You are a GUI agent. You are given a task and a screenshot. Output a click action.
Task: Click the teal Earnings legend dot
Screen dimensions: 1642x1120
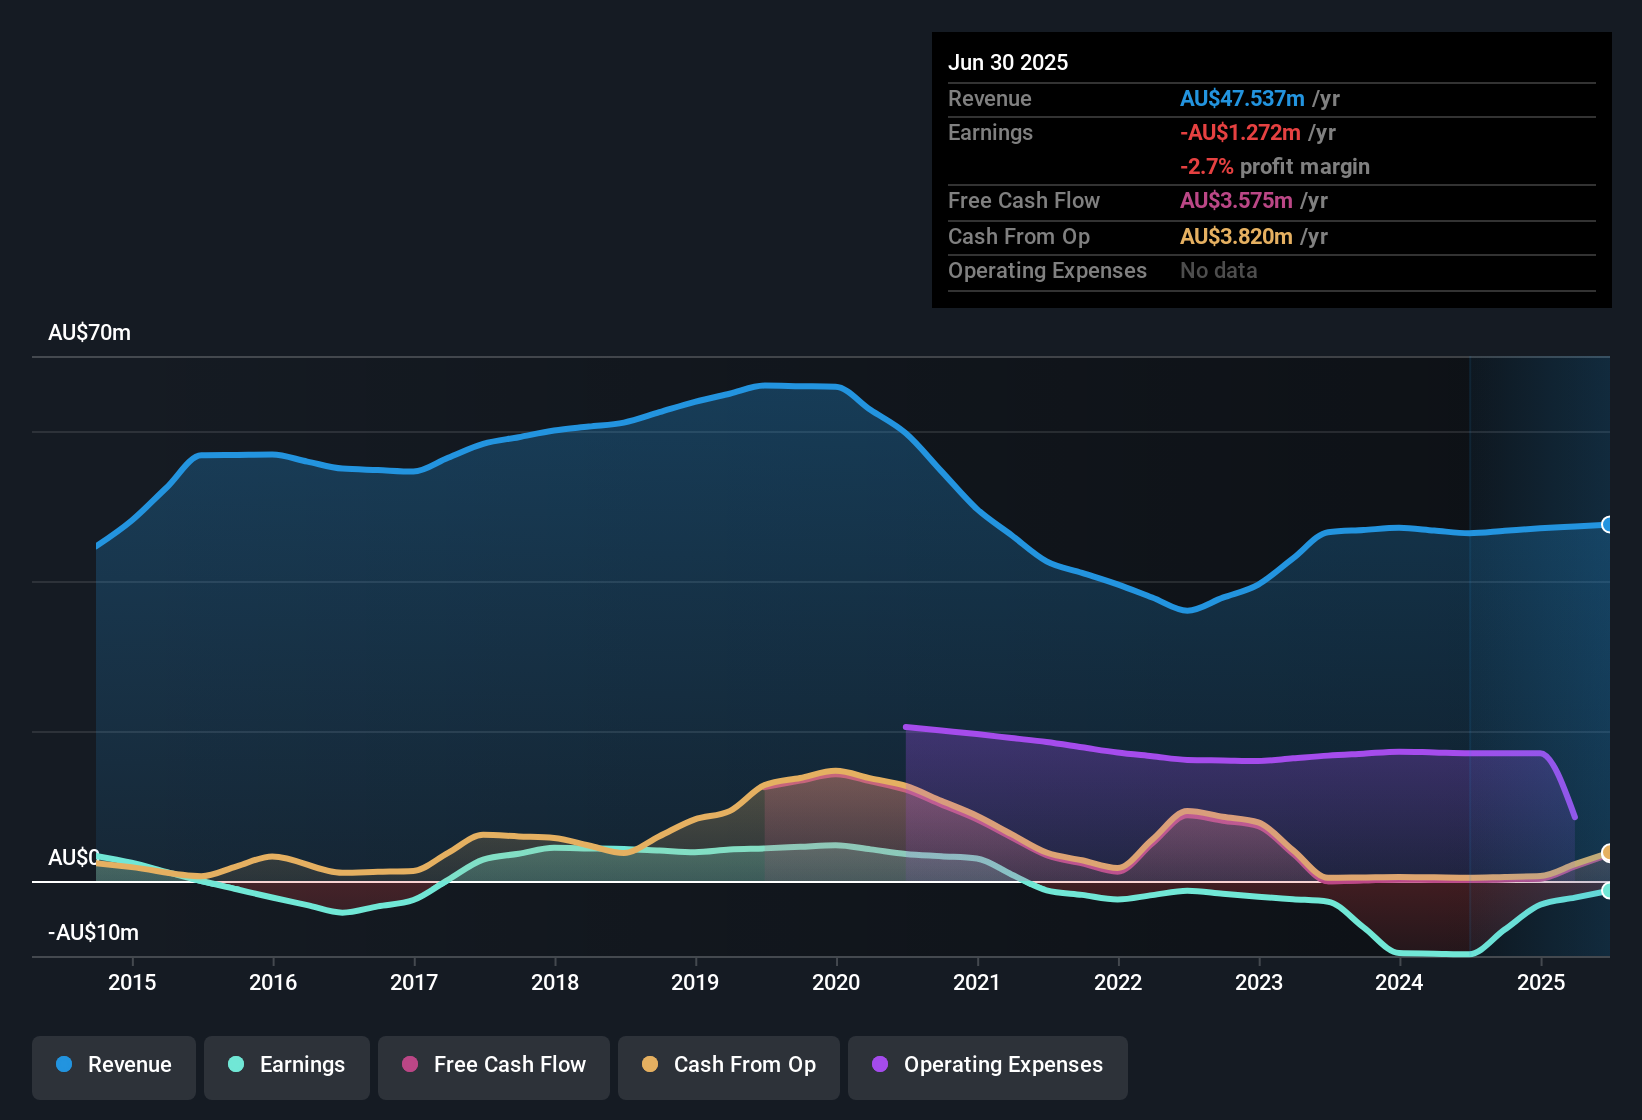pyautogui.click(x=235, y=1065)
